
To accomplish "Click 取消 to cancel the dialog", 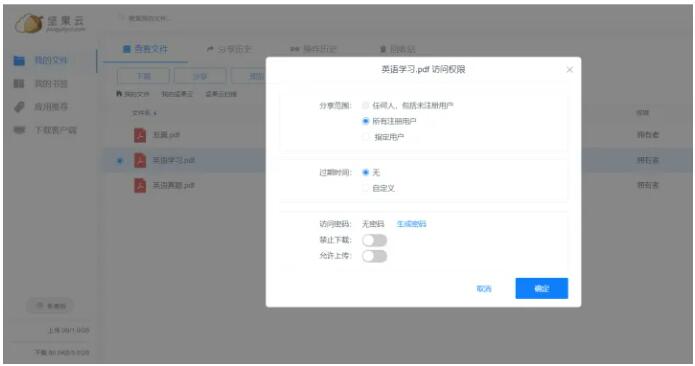I will tap(484, 289).
